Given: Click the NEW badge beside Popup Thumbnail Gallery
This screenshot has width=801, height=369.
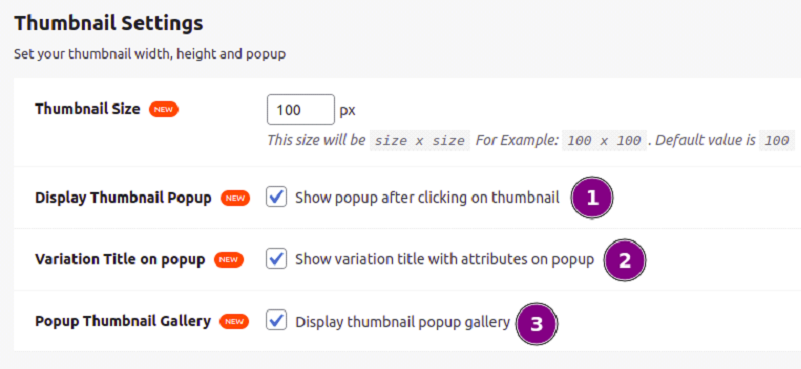Looking at the screenshot, I should tap(234, 321).
